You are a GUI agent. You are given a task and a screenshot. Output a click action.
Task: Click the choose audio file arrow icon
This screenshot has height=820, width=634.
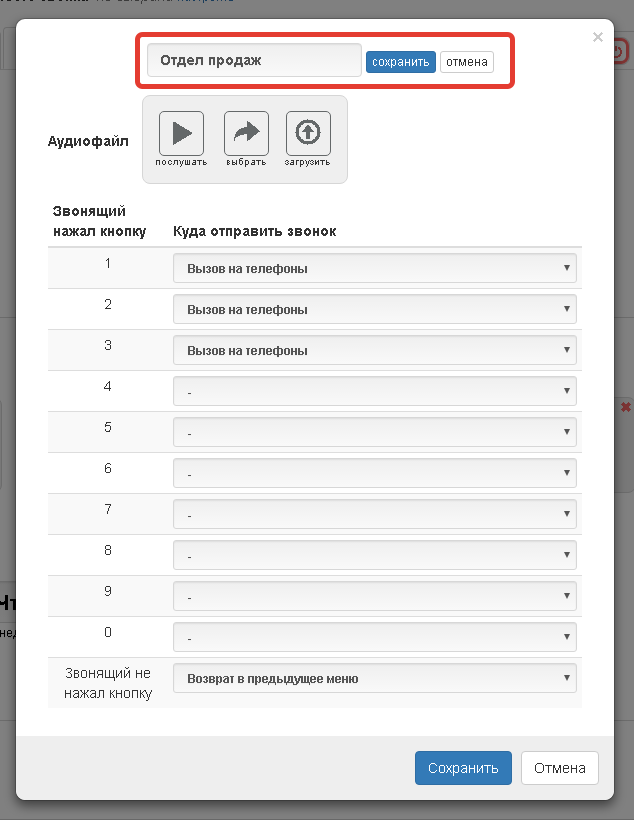point(246,133)
